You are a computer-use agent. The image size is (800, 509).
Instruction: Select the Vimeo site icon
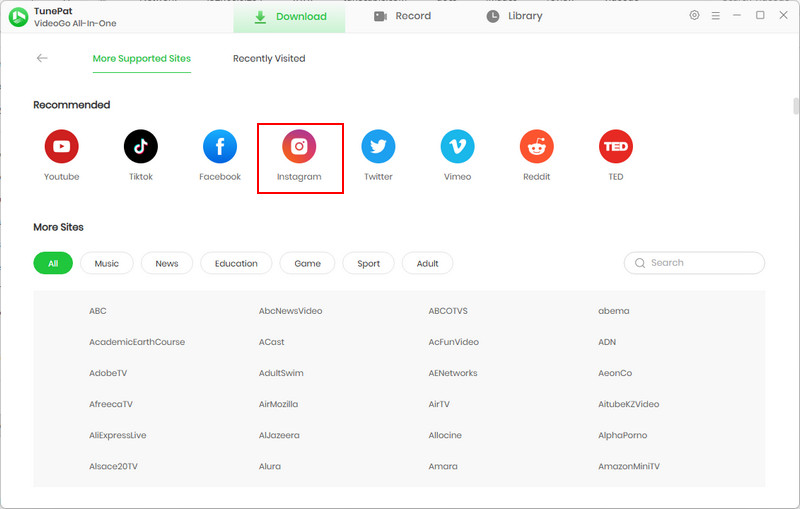[x=457, y=147]
